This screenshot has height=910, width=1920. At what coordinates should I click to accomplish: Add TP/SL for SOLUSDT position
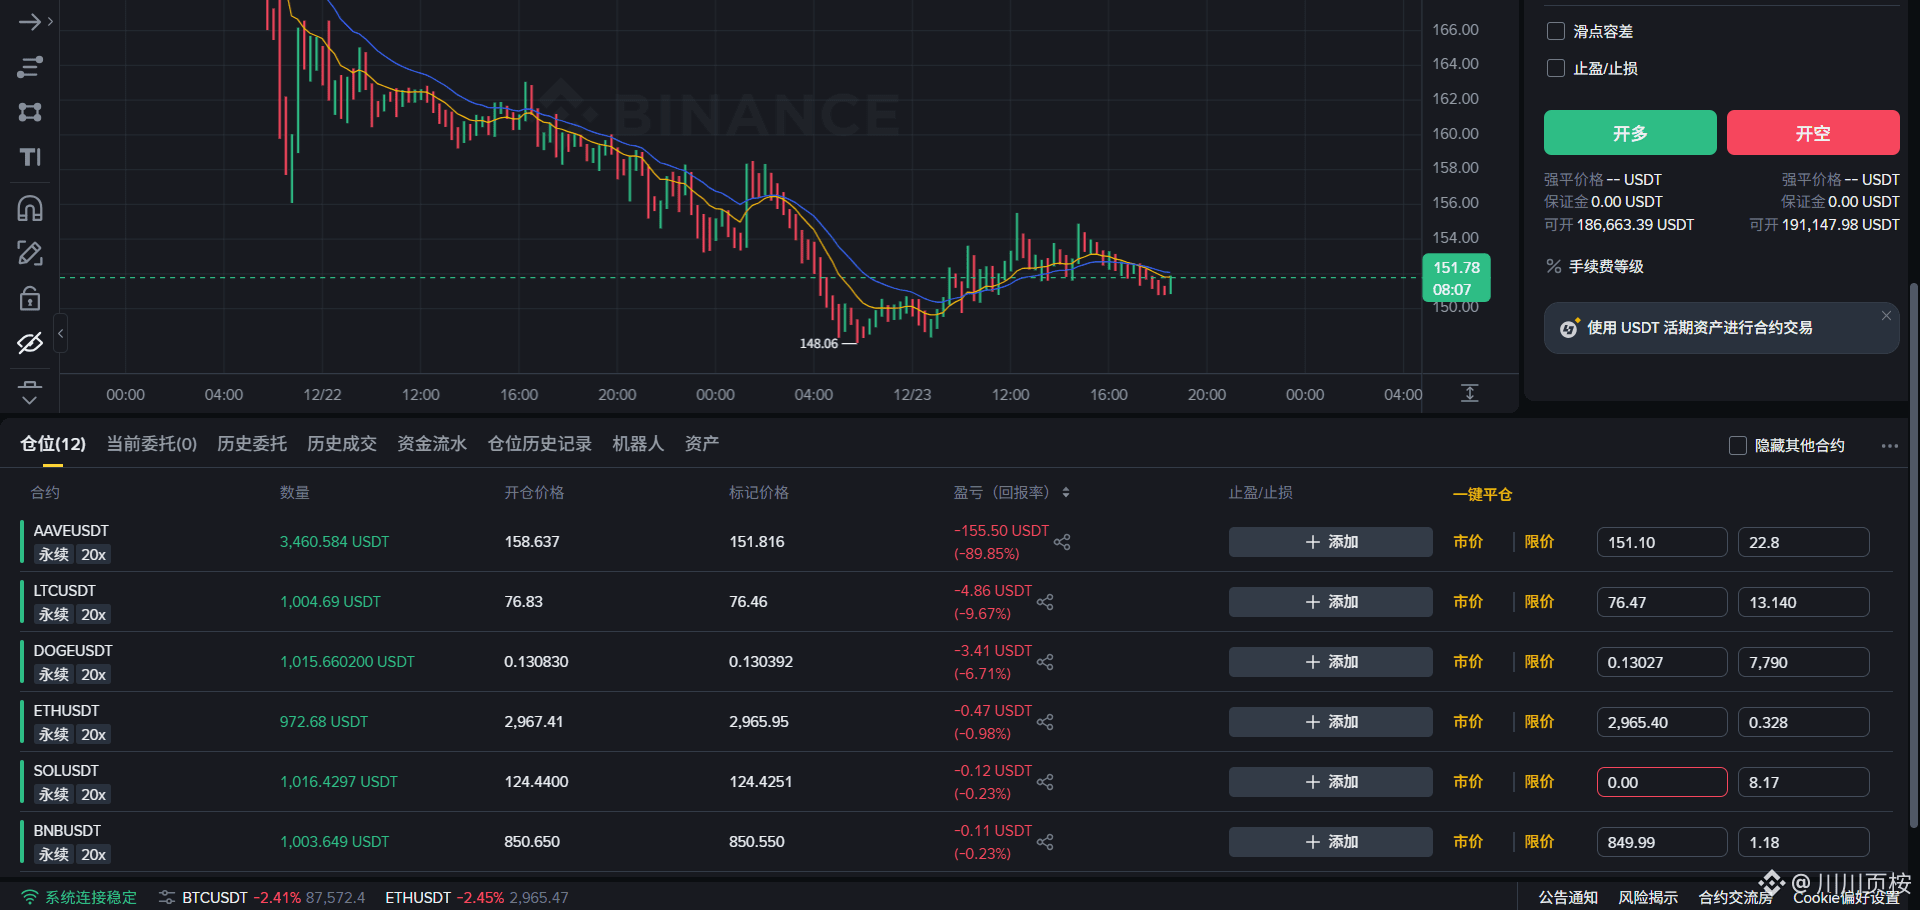pos(1331,782)
